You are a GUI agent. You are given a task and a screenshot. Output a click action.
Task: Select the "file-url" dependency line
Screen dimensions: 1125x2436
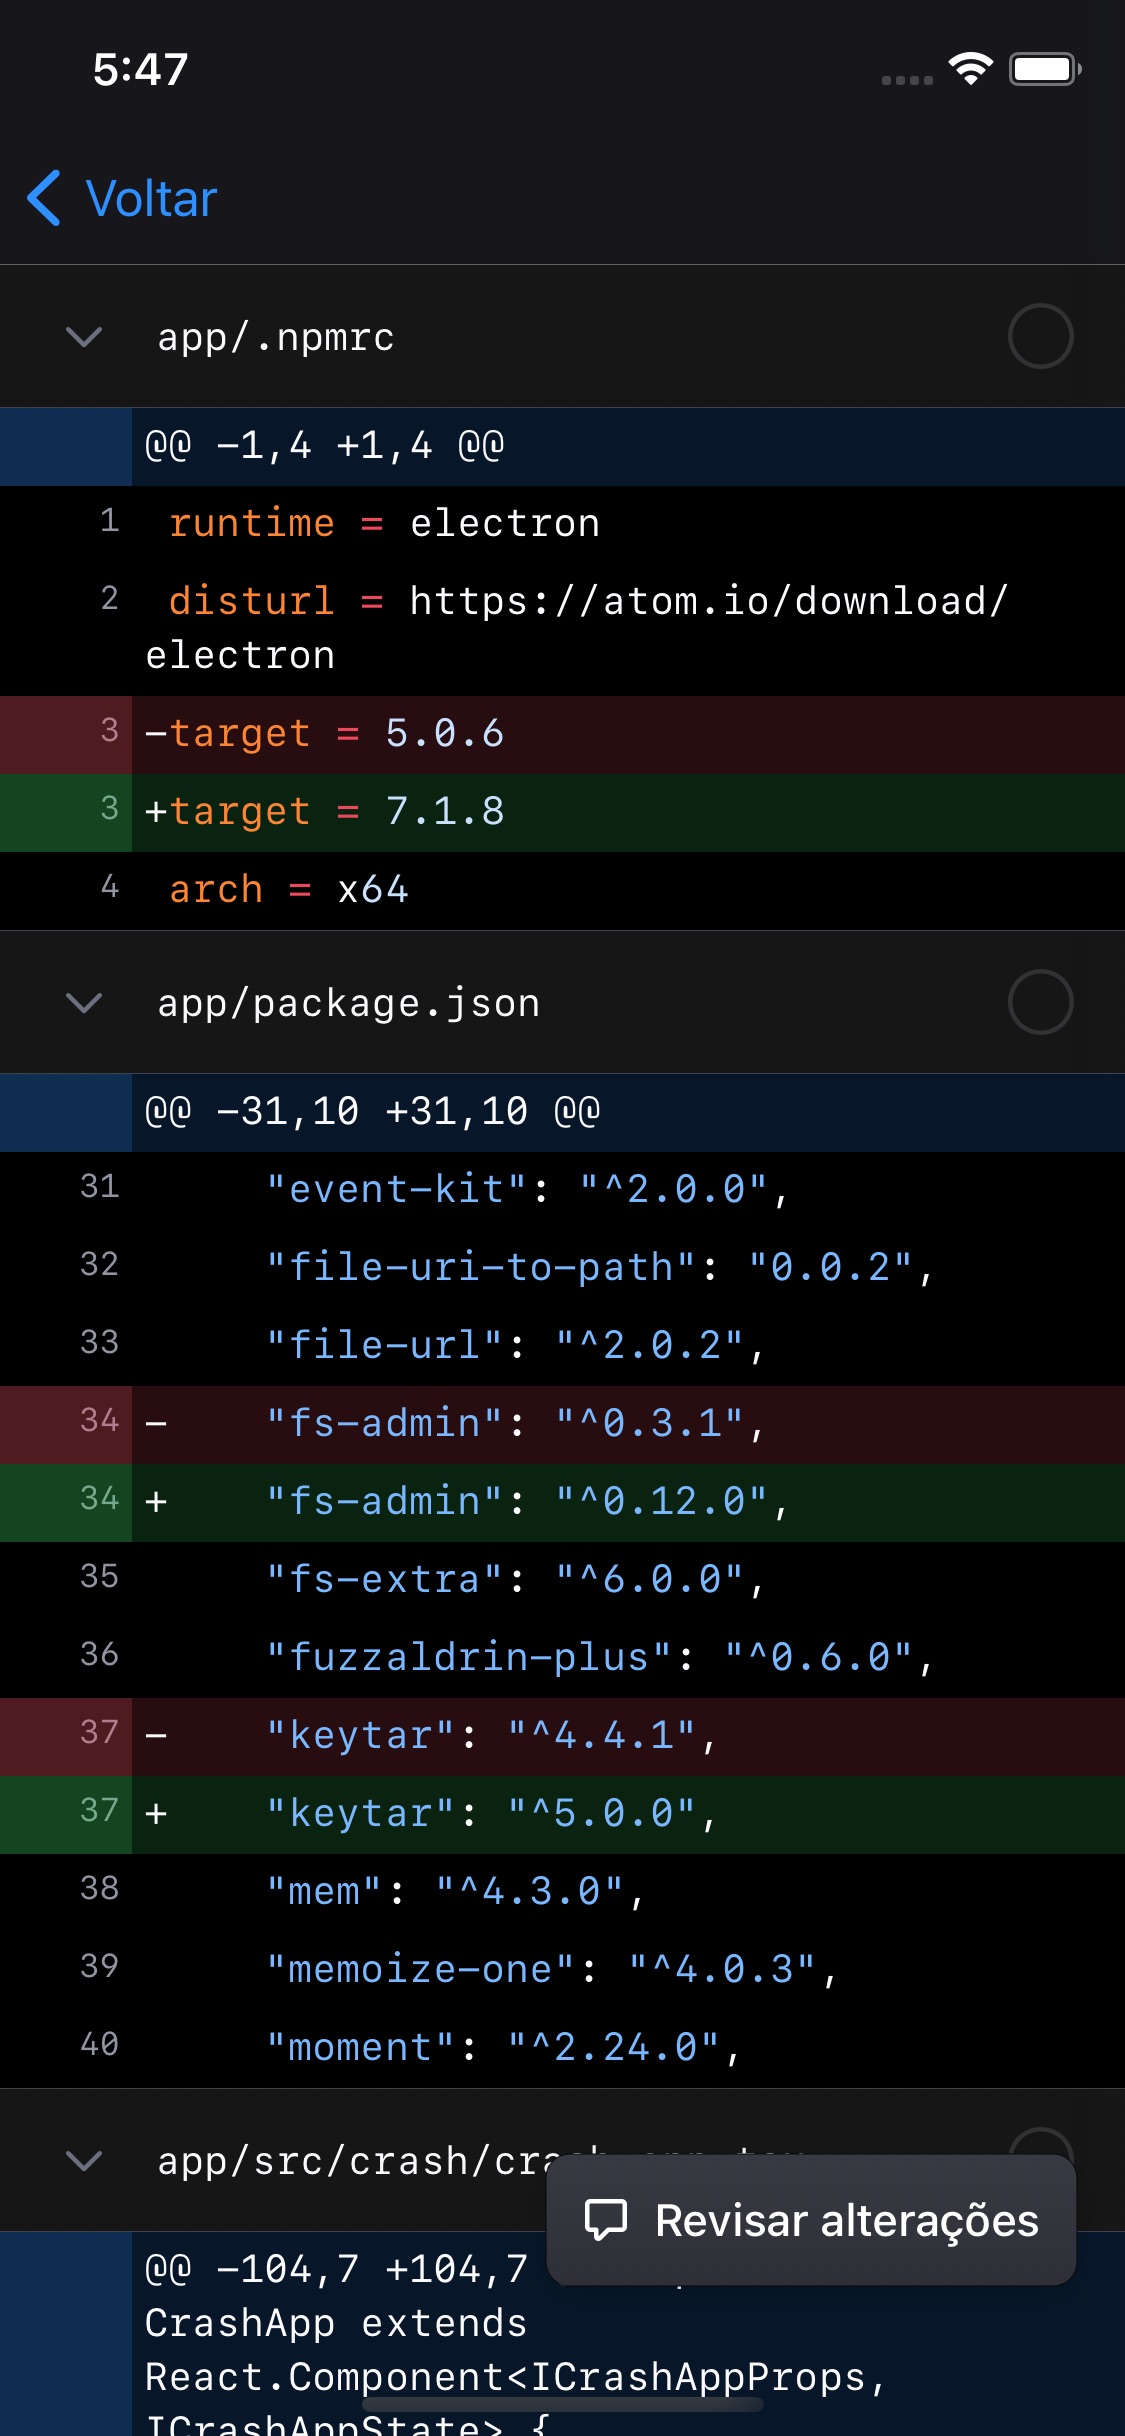coord(562,1346)
